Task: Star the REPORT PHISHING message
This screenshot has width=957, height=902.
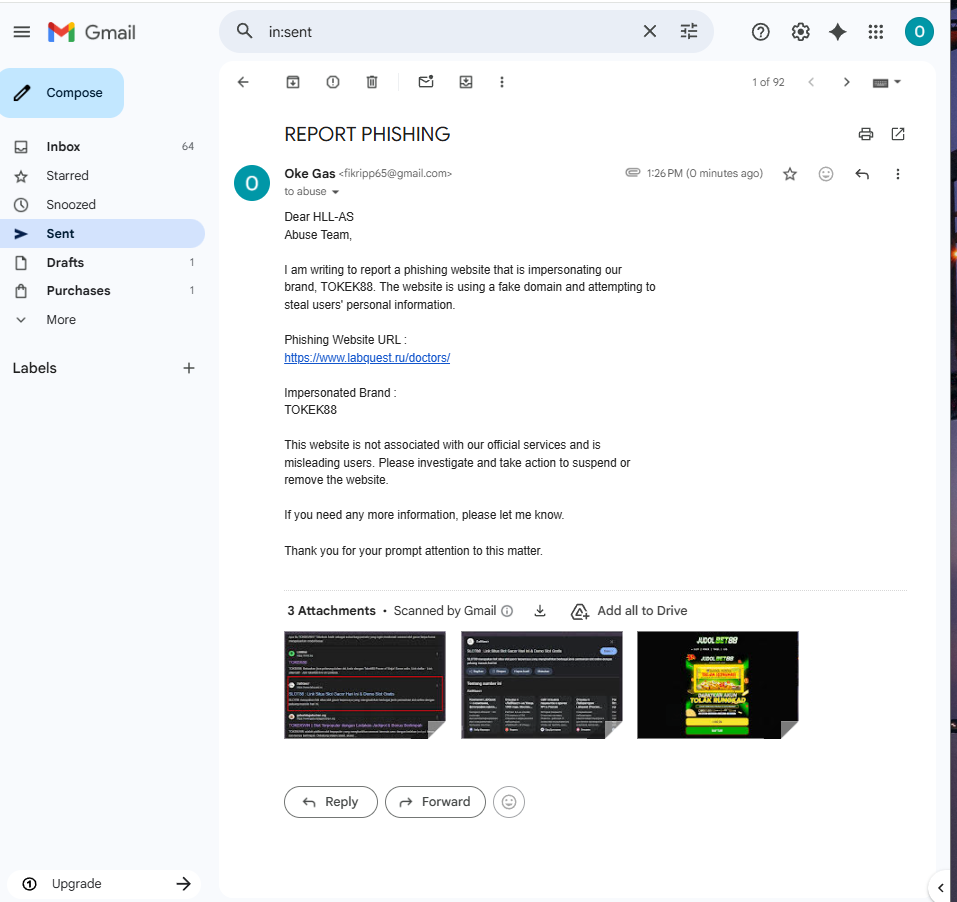Action: (790, 175)
